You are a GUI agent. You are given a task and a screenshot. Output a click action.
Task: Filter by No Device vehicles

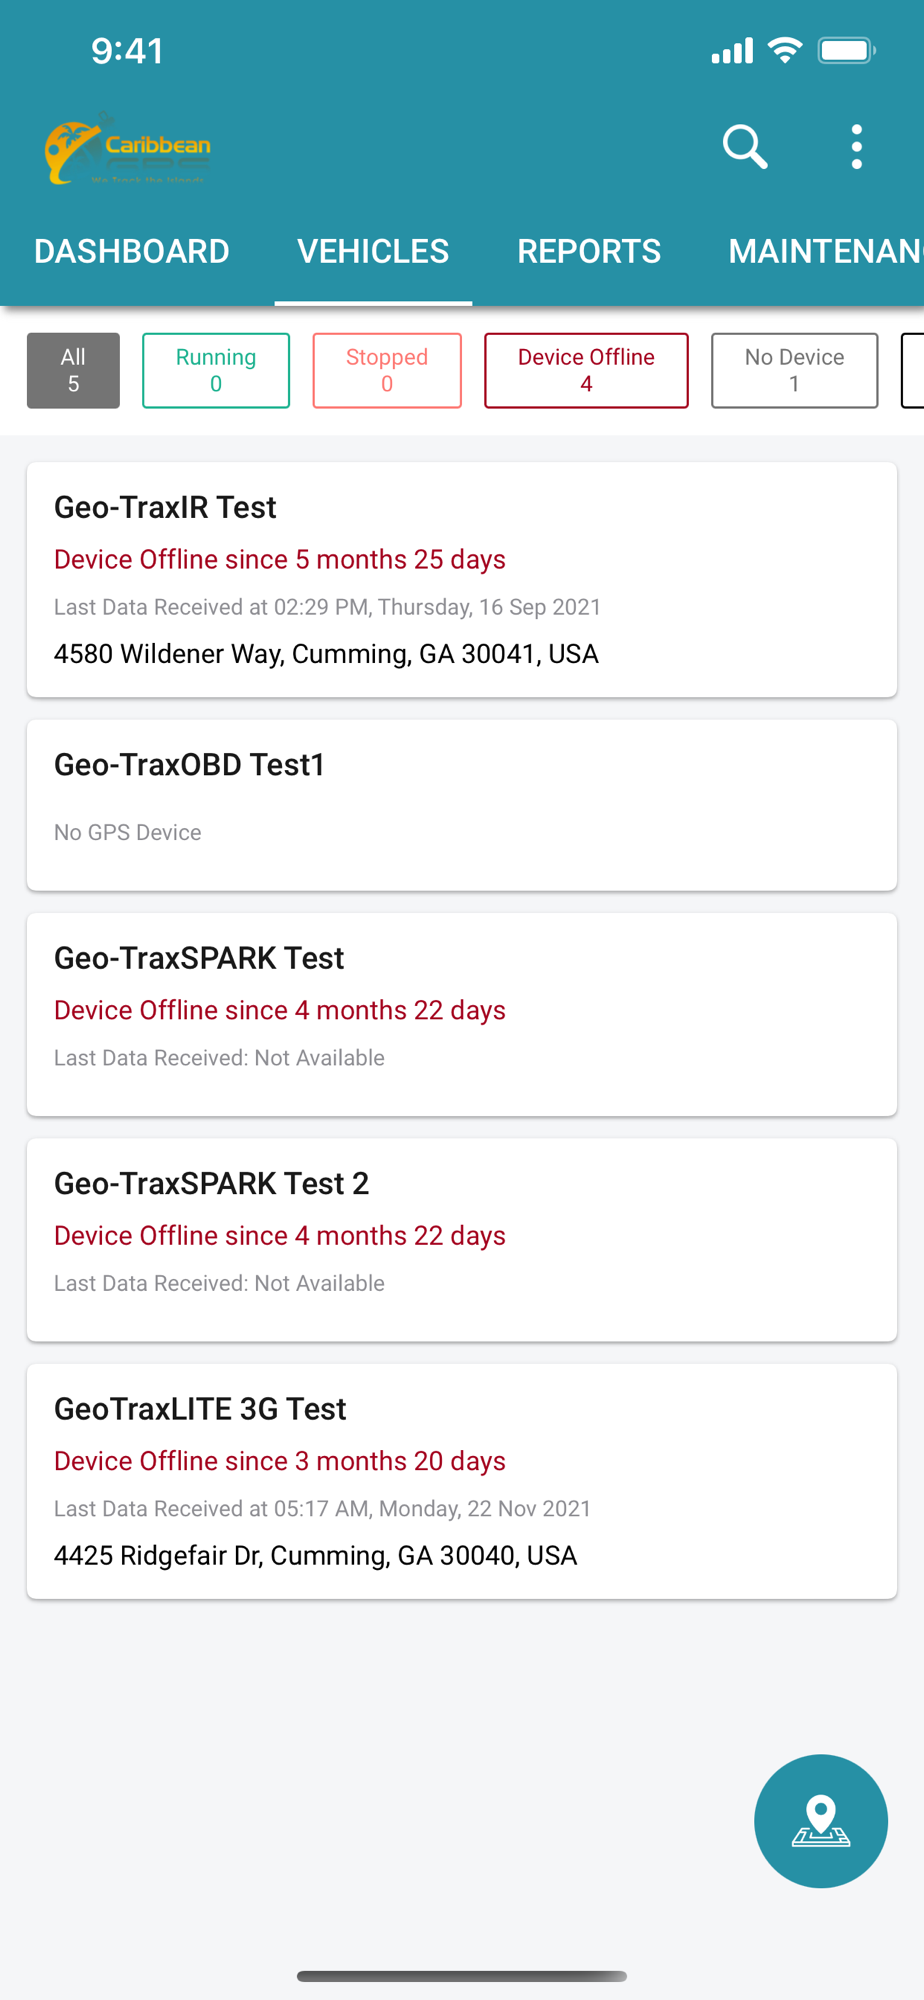[x=794, y=370]
